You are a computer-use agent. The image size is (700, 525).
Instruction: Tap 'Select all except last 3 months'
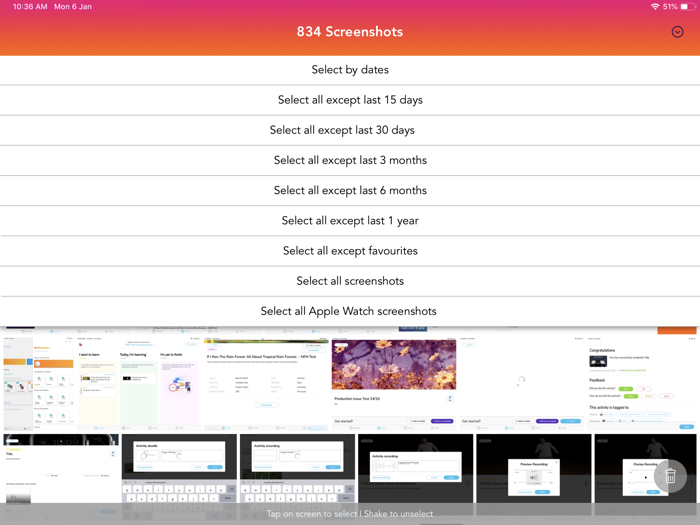click(x=350, y=160)
